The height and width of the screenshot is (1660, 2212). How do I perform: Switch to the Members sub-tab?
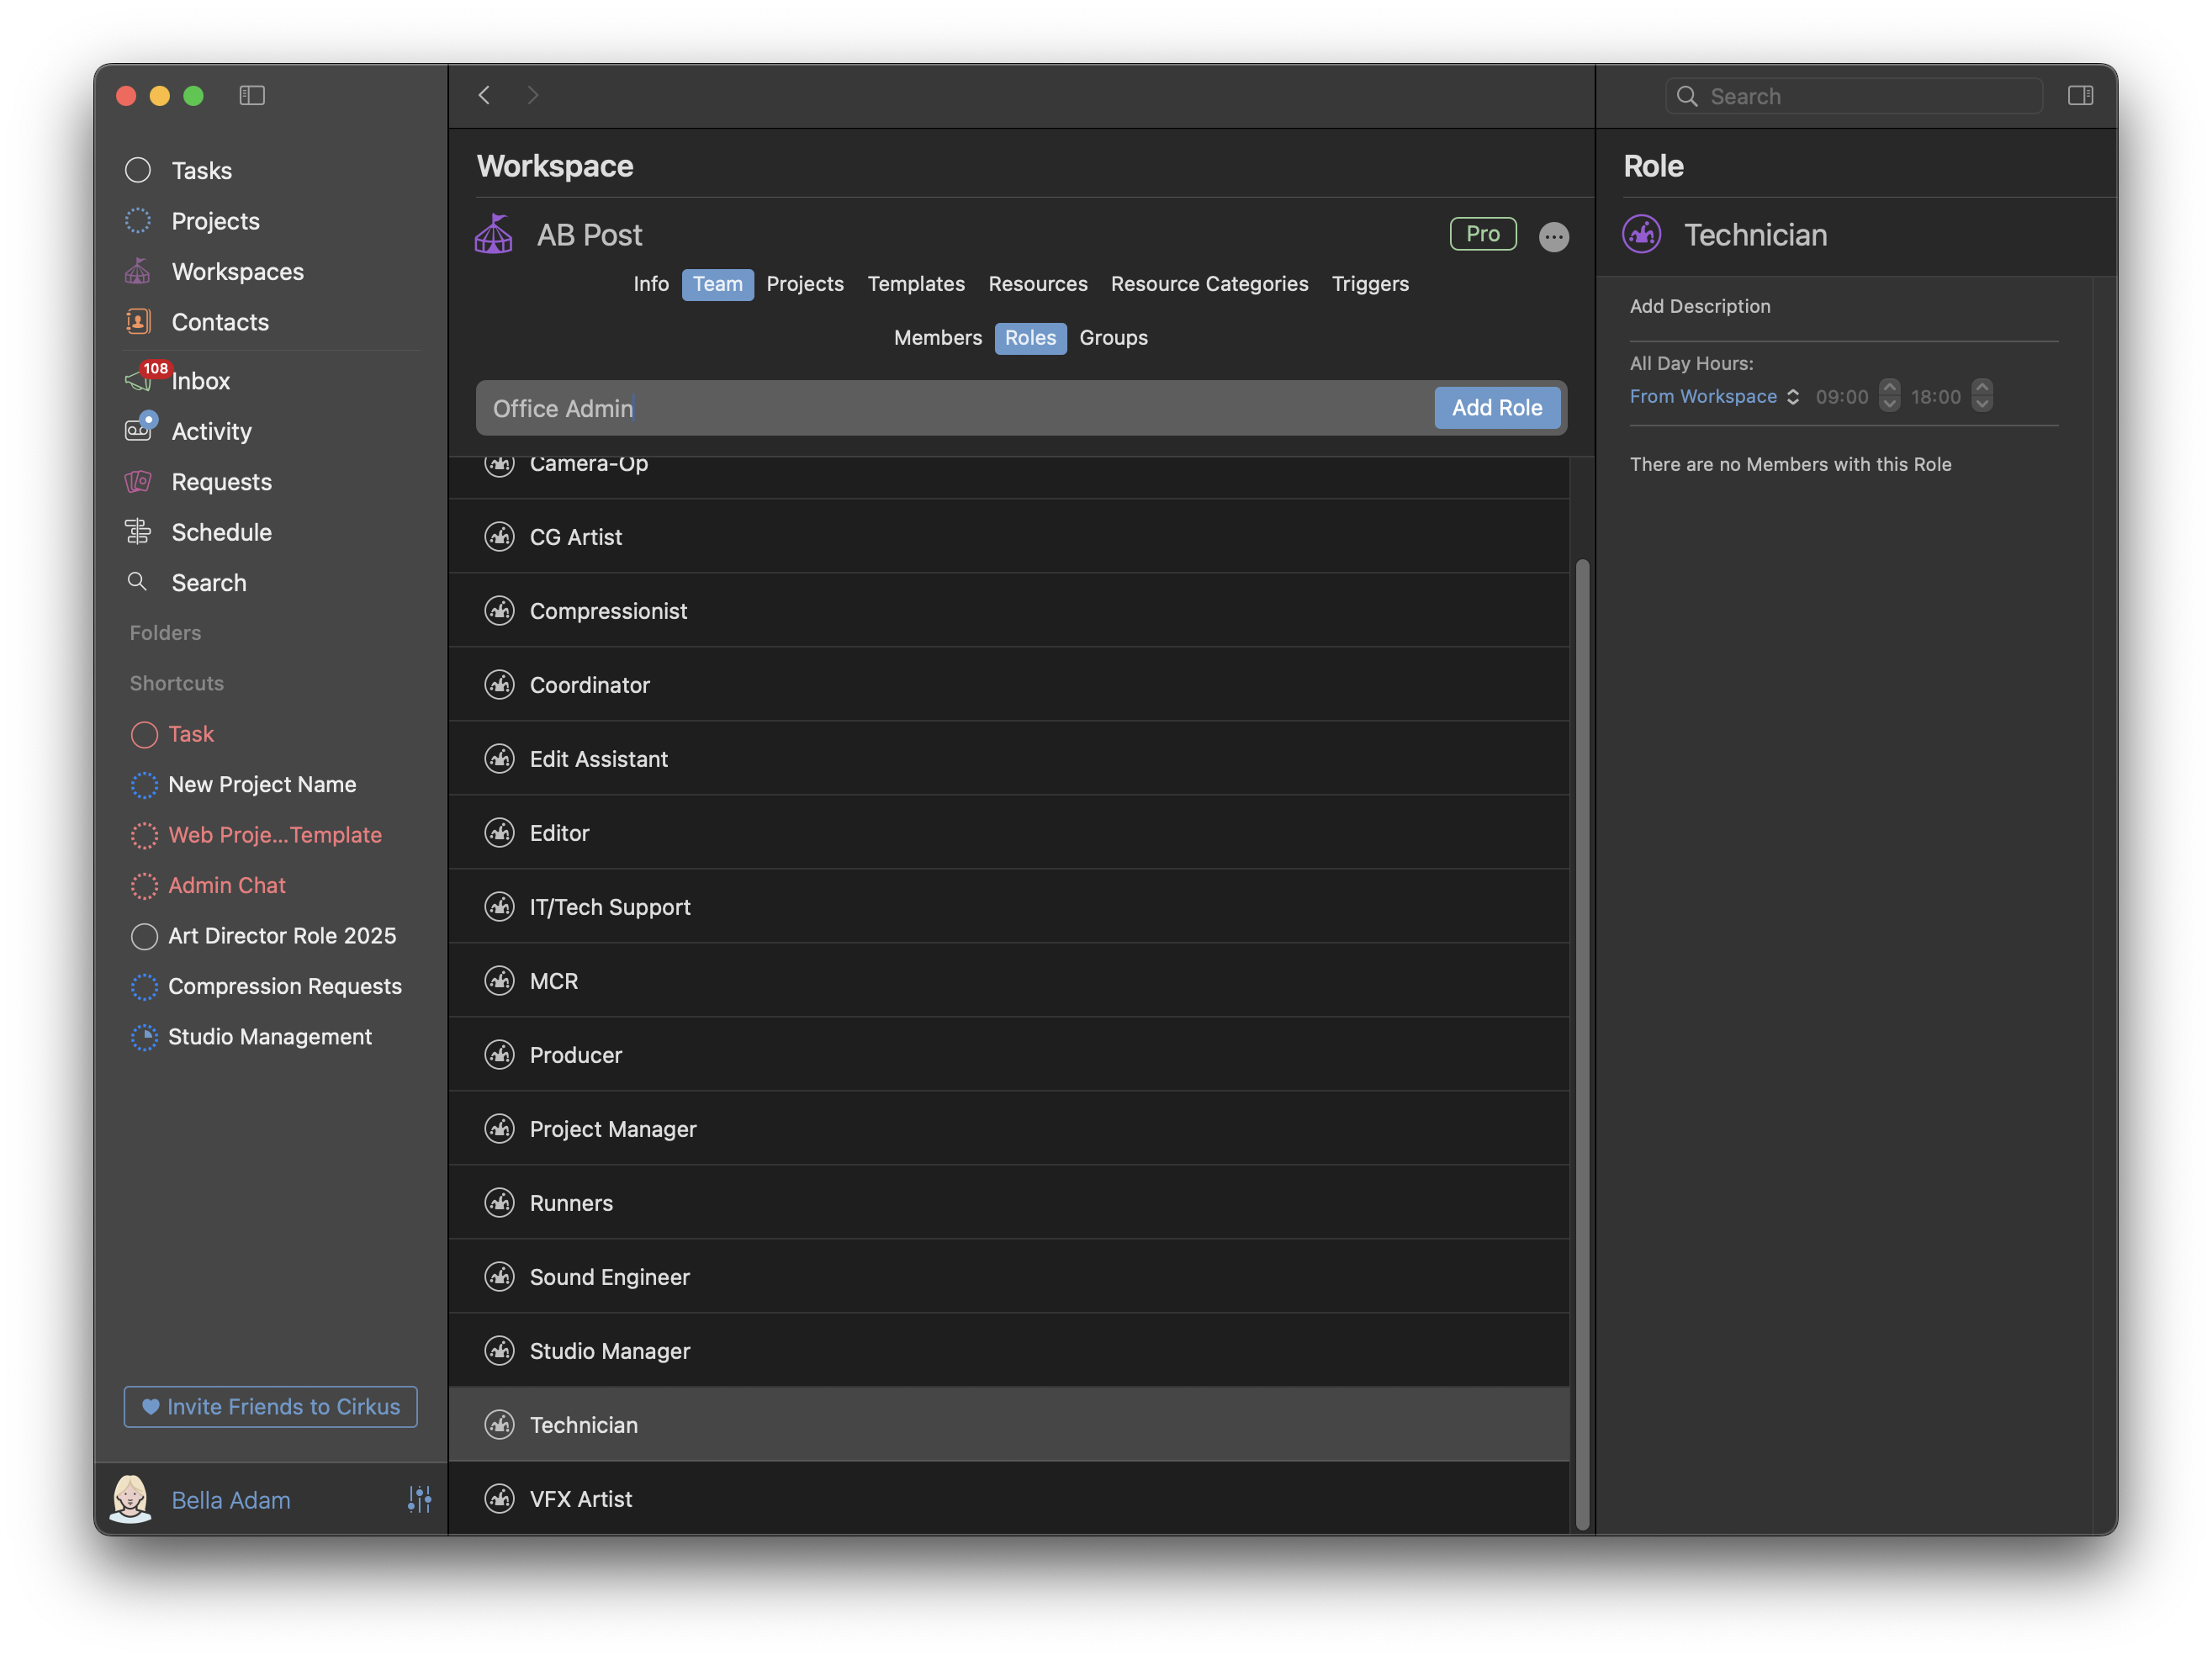click(937, 338)
